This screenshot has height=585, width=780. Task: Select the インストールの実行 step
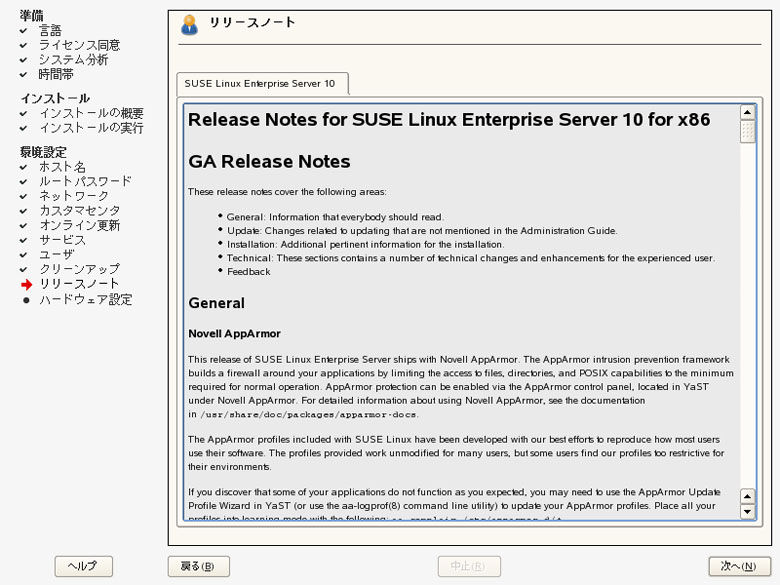click(x=92, y=128)
